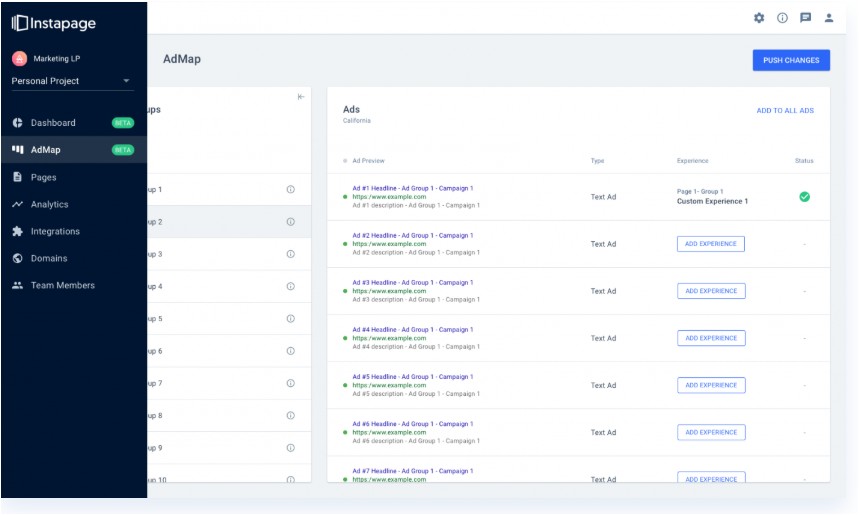Click info icon for group 7
Image resolution: width=859 pixels, height=515 pixels.
[290, 384]
